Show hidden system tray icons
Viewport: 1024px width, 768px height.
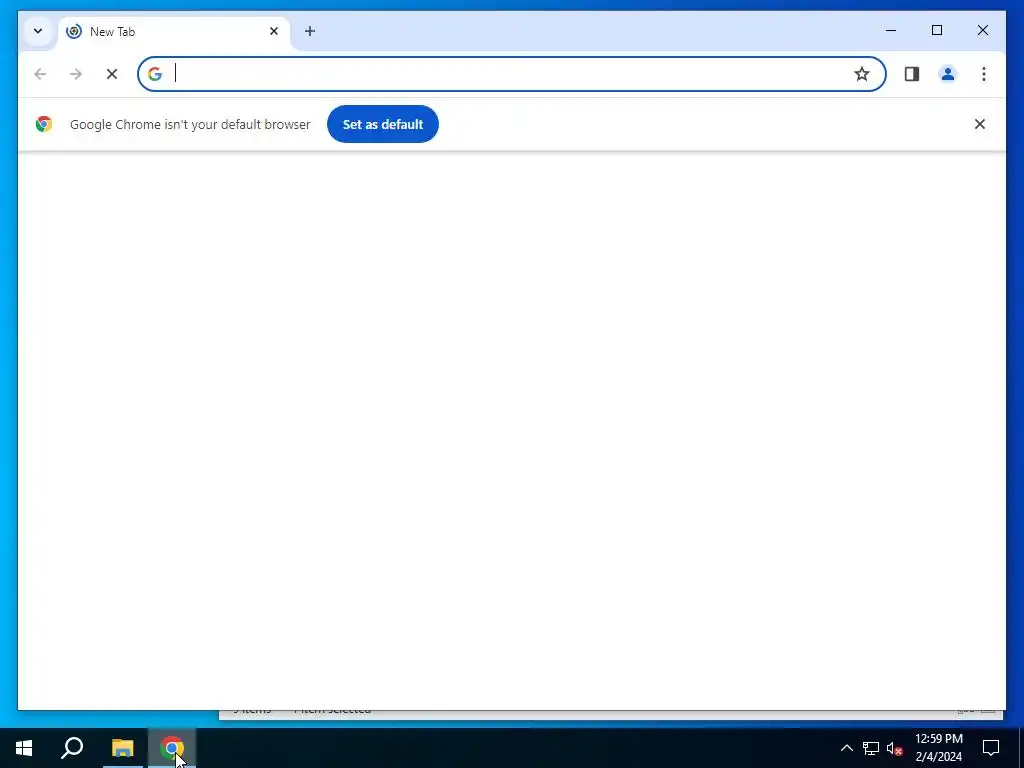point(846,748)
